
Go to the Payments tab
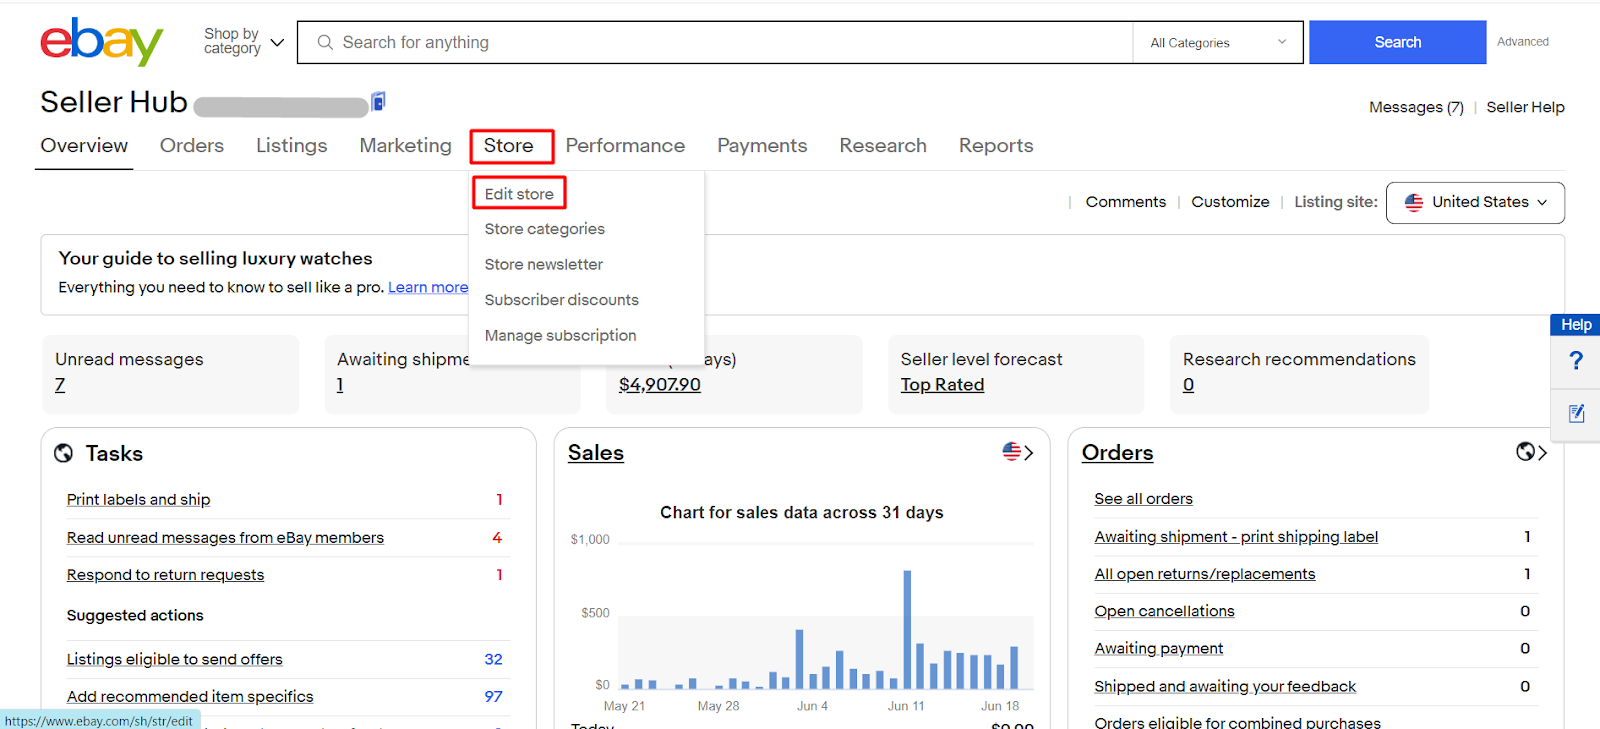pos(762,146)
